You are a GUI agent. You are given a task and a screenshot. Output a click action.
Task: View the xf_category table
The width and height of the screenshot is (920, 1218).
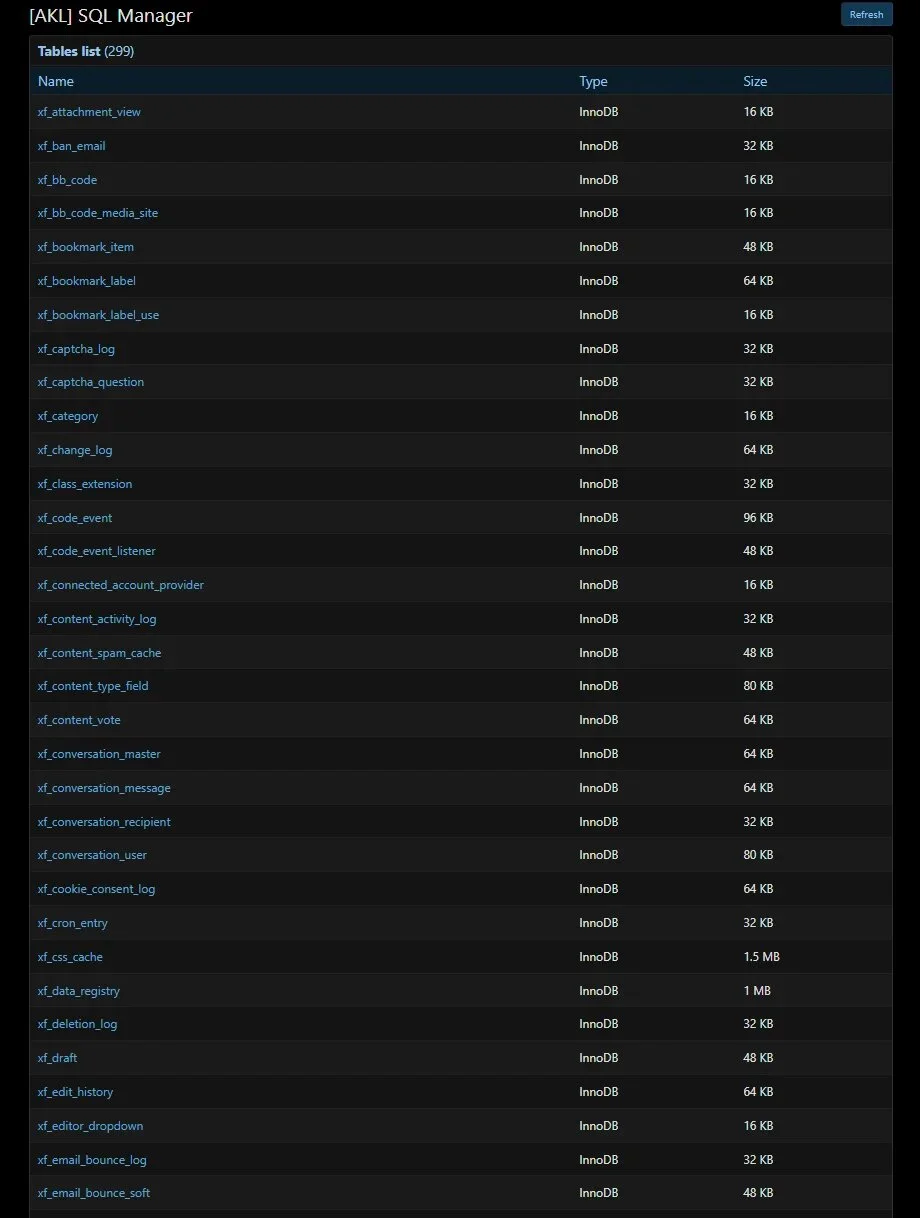(68, 416)
